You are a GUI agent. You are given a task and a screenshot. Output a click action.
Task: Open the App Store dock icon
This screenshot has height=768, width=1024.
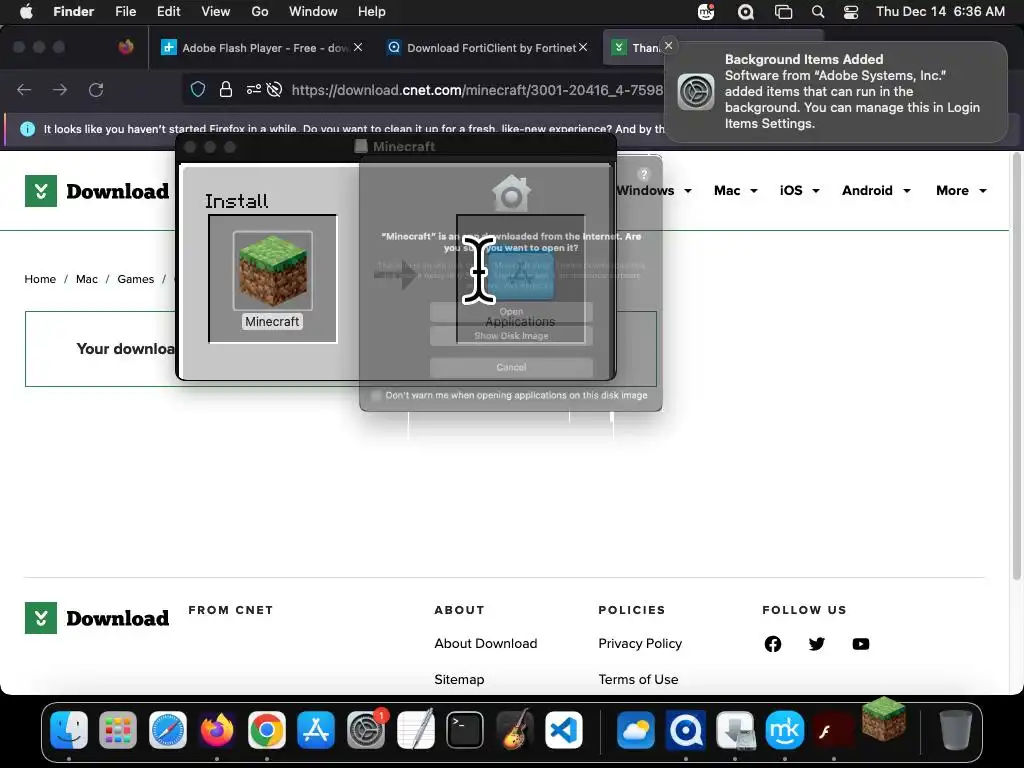pos(316,729)
